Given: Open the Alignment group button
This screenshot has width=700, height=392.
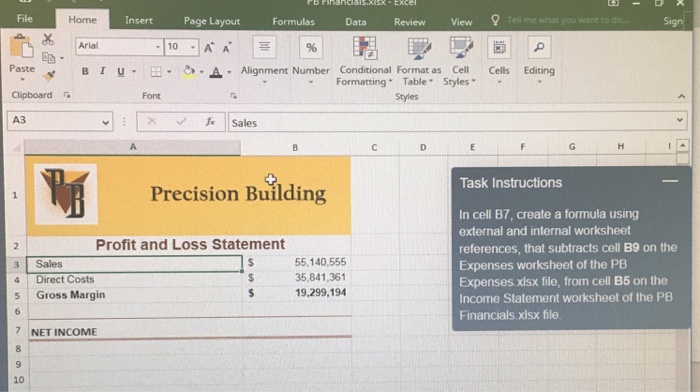Looking at the screenshot, I should [264, 60].
